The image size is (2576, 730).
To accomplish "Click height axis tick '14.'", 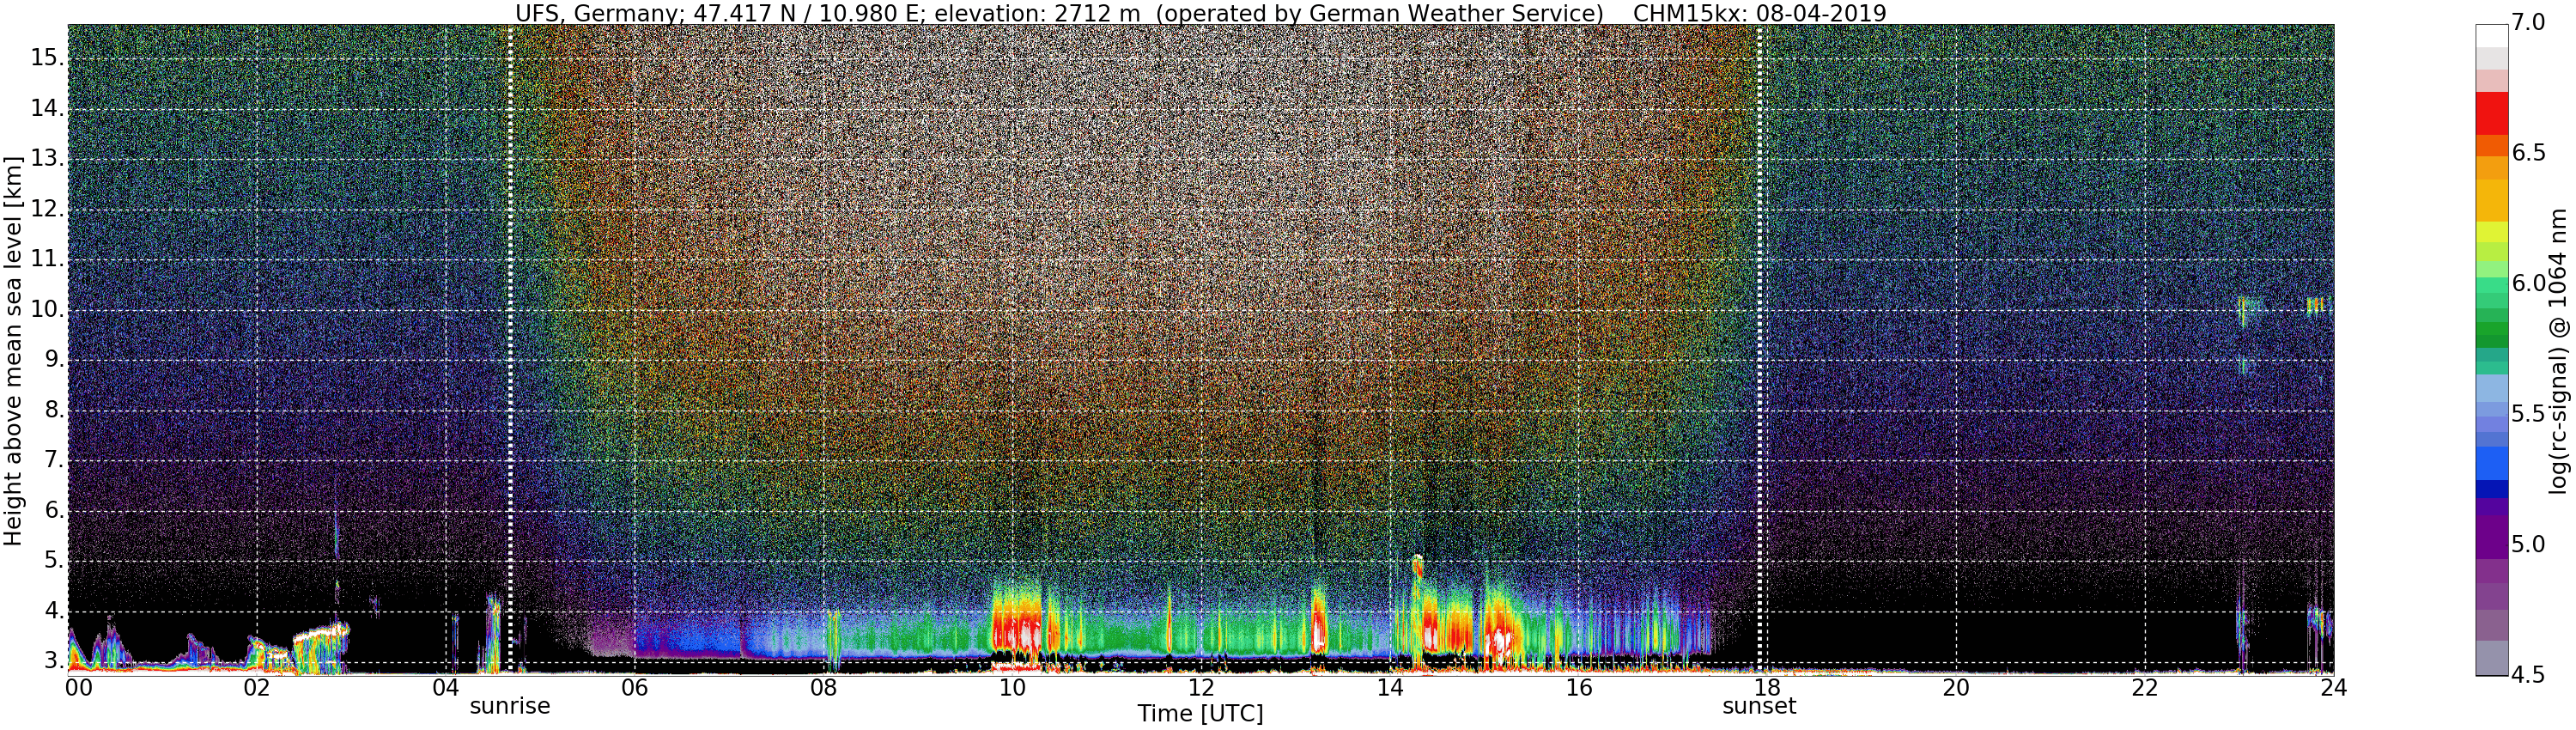I will 47,109.
